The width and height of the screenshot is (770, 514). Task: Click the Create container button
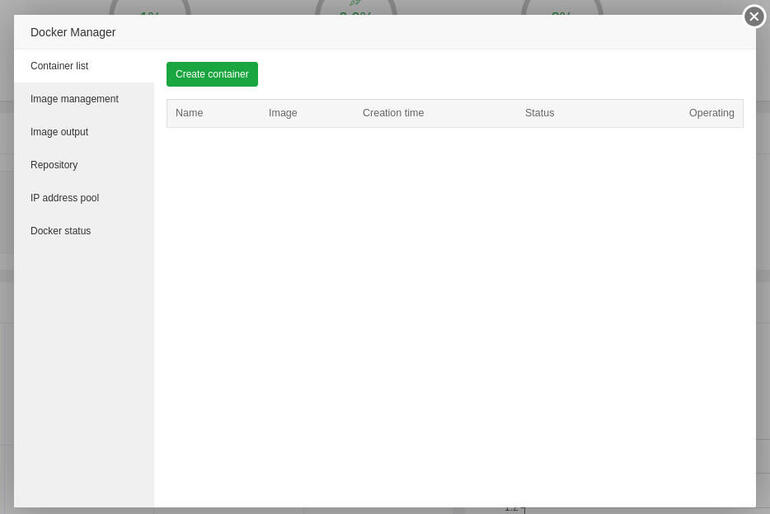click(212, 74)
